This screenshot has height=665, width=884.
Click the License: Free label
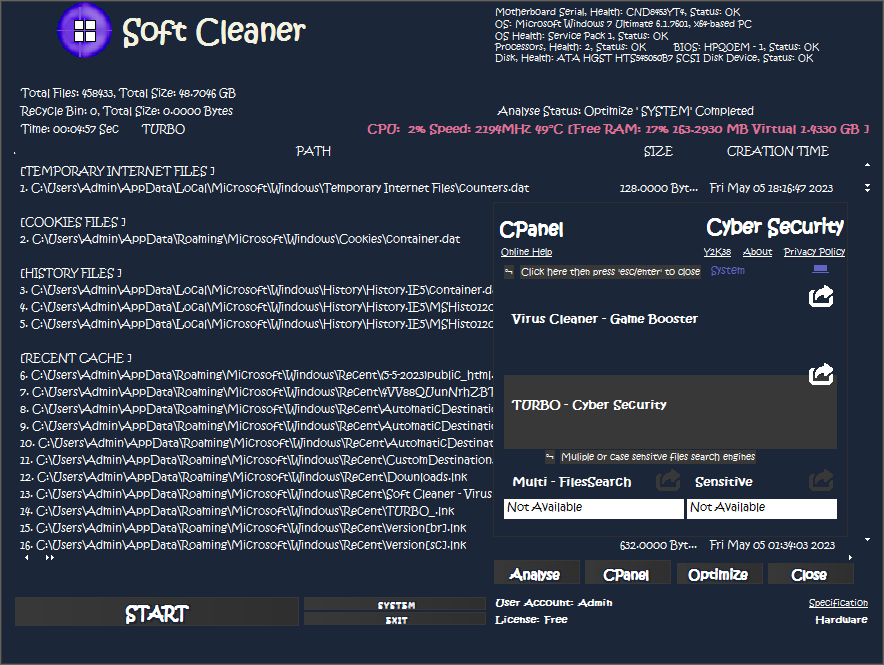coord(531,620)
